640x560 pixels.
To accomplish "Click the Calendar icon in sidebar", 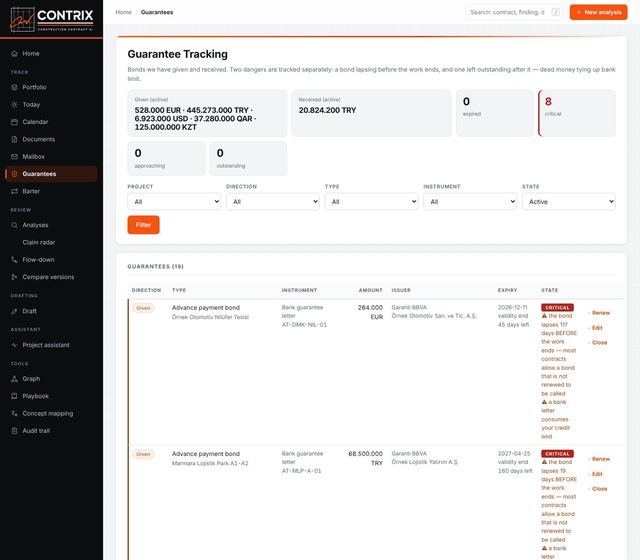I will (14, 122).
